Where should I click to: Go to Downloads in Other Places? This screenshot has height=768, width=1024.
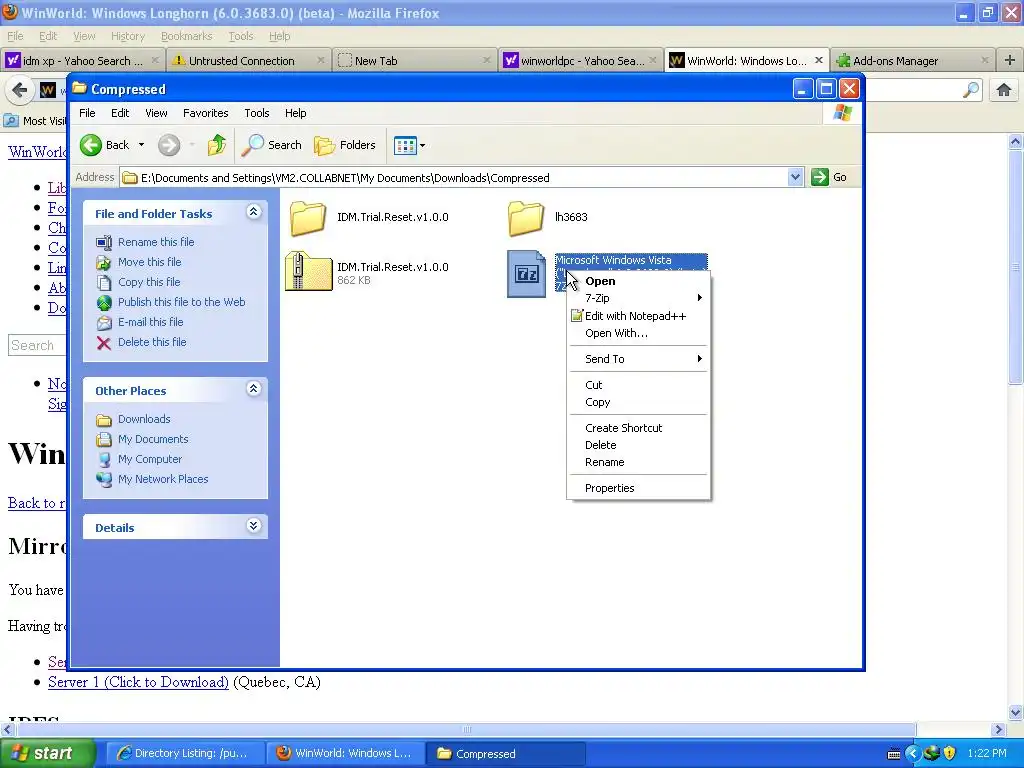tap(144, 419)
